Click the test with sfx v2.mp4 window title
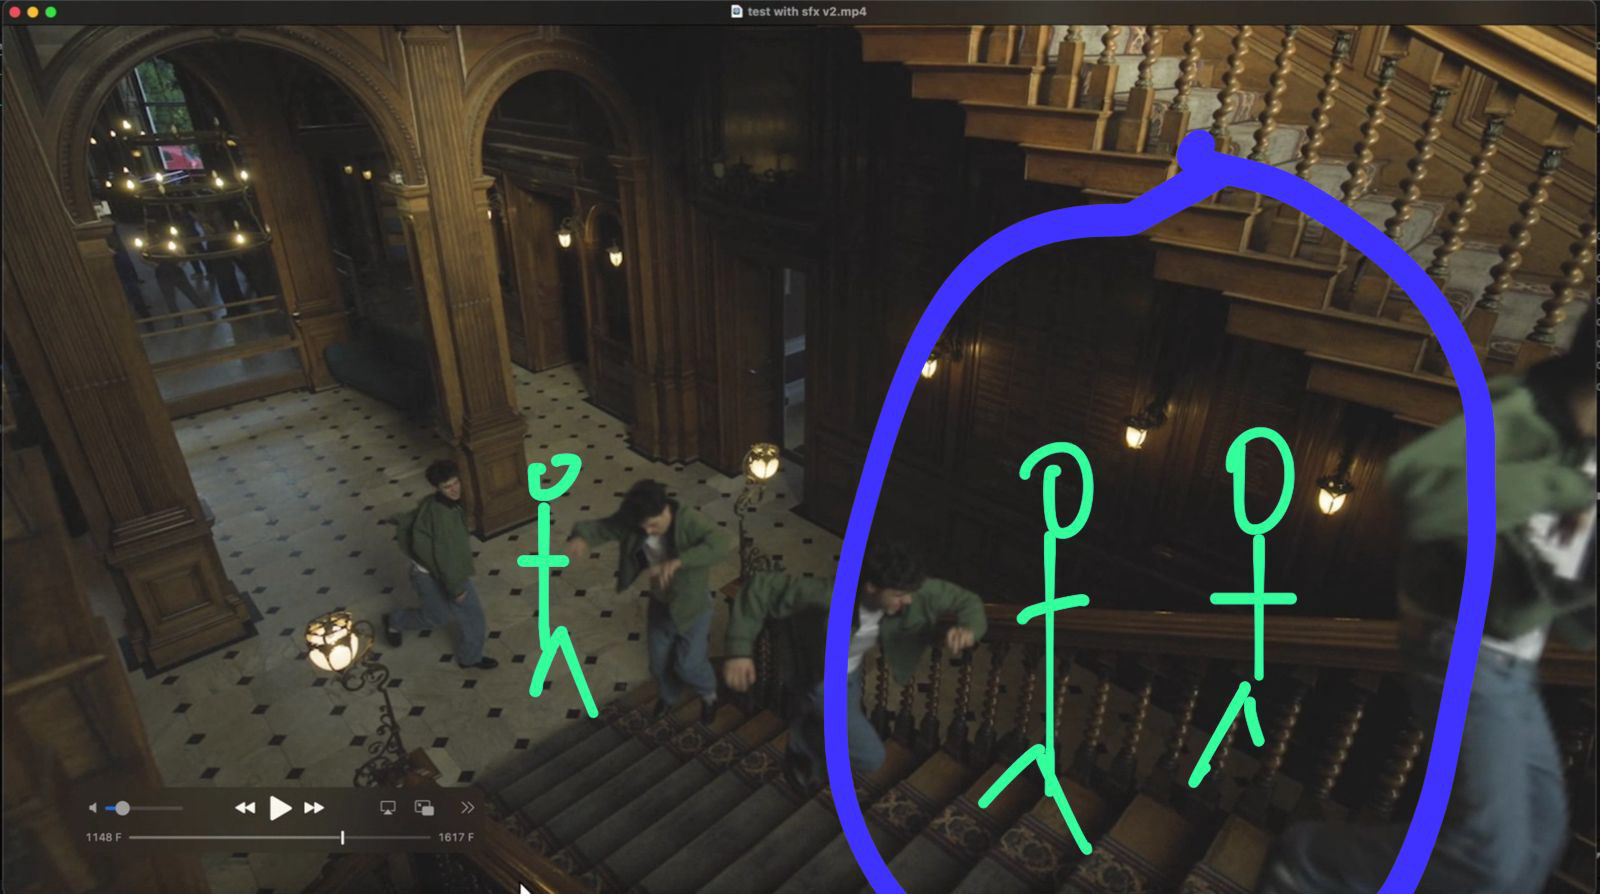 (x=807, y=11)
